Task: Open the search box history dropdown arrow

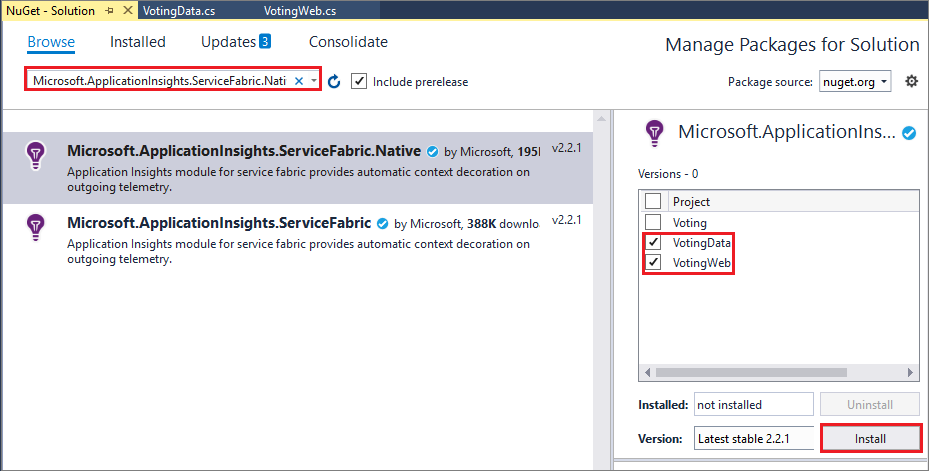Action: pyautogui.click(x=313, y=81)
